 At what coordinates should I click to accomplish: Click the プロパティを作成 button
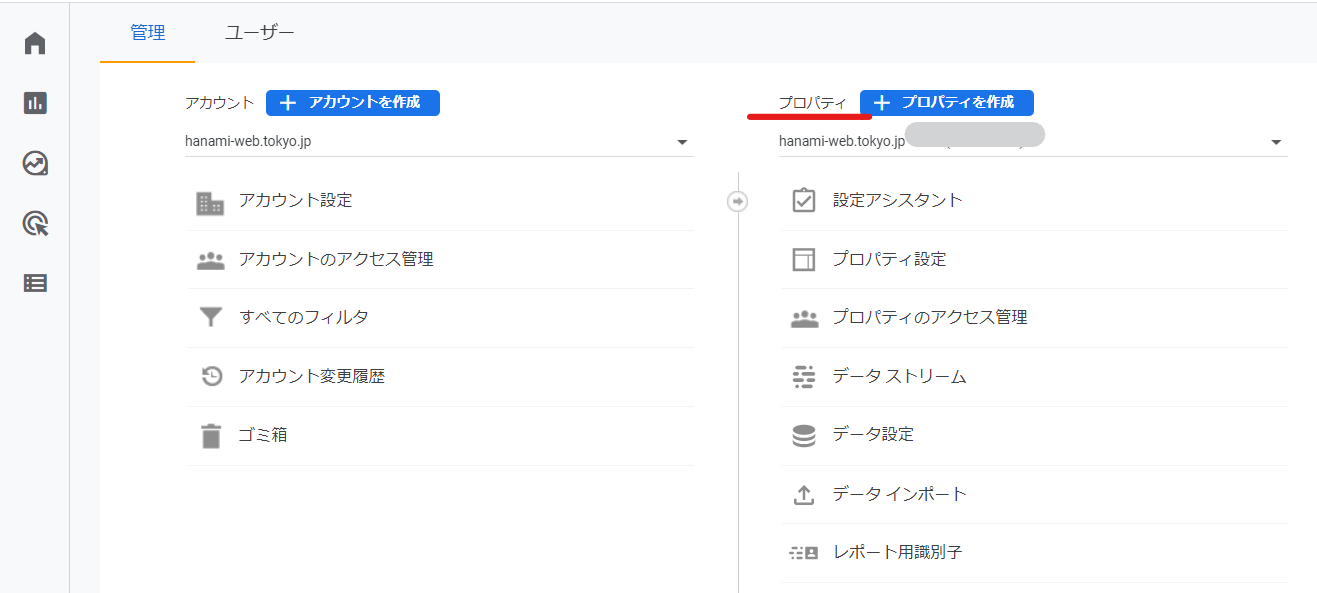[x=946, y=102]
